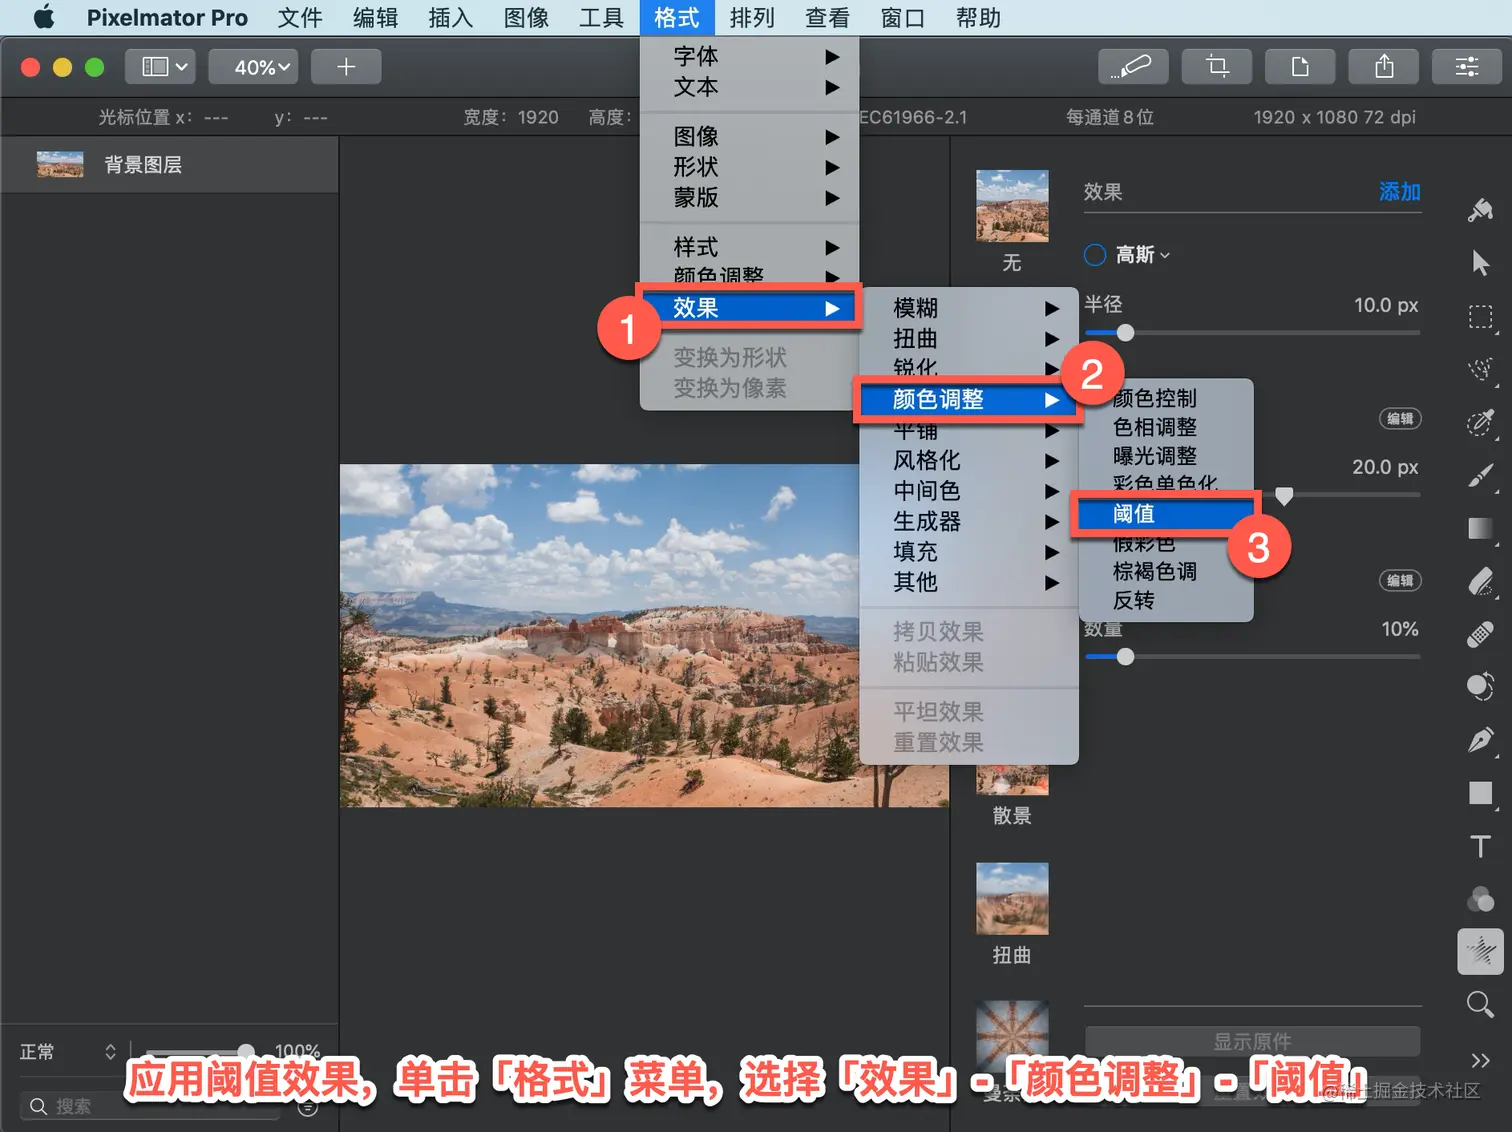Open the 文件 menu
Screen dimensions: 1512x1132
300,18
